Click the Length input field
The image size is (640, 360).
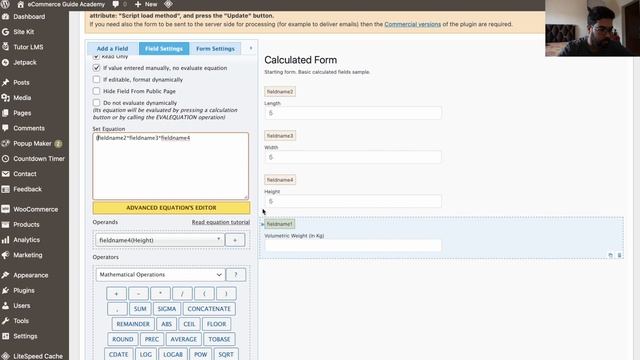click(x=353, y=113)
